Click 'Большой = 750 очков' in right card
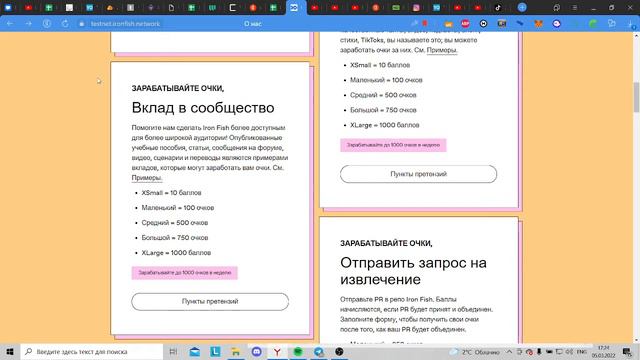The width and height of the screenshot is (640, 360). [x=383, y=110]
